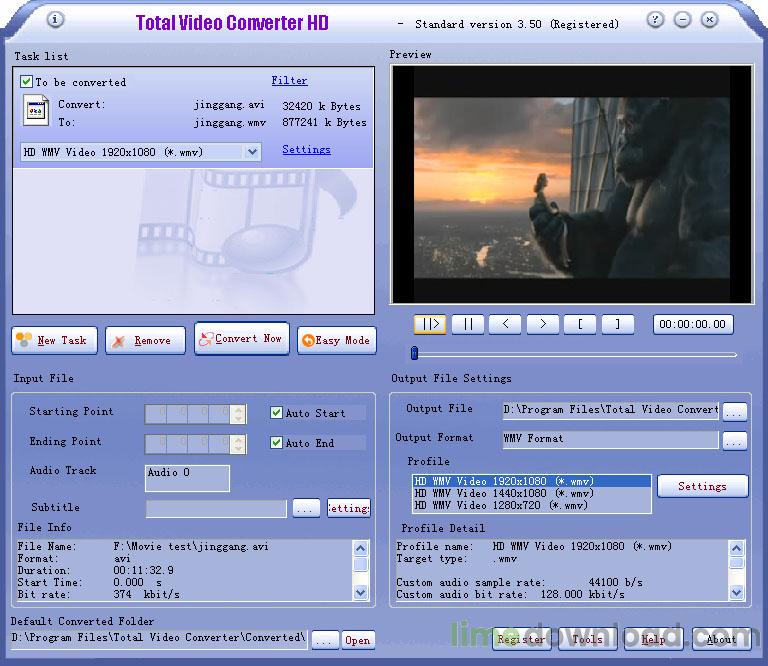This screenshot has height=666, width=768.
Task: Click the Filter link
Action: coord(289,81)
